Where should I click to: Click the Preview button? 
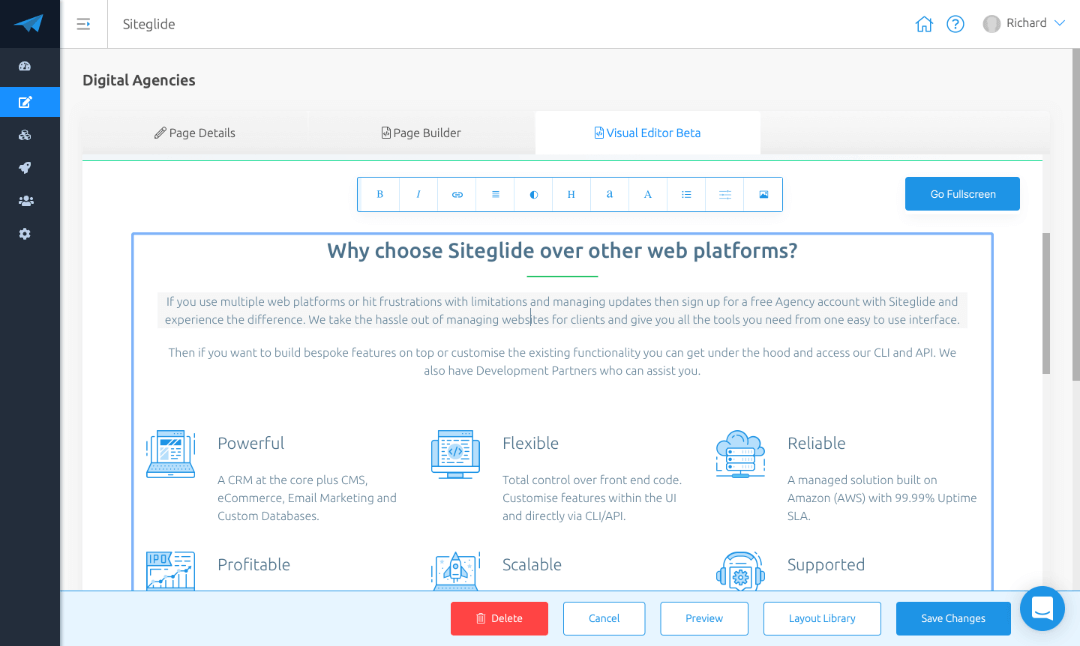pos(704,618)
